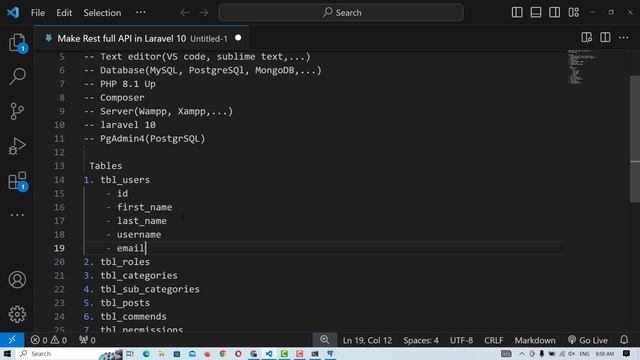The height and width of the screenshot is (360, 640).
Task: Toggle primary side bar layout icon
Action: (517, 12)
